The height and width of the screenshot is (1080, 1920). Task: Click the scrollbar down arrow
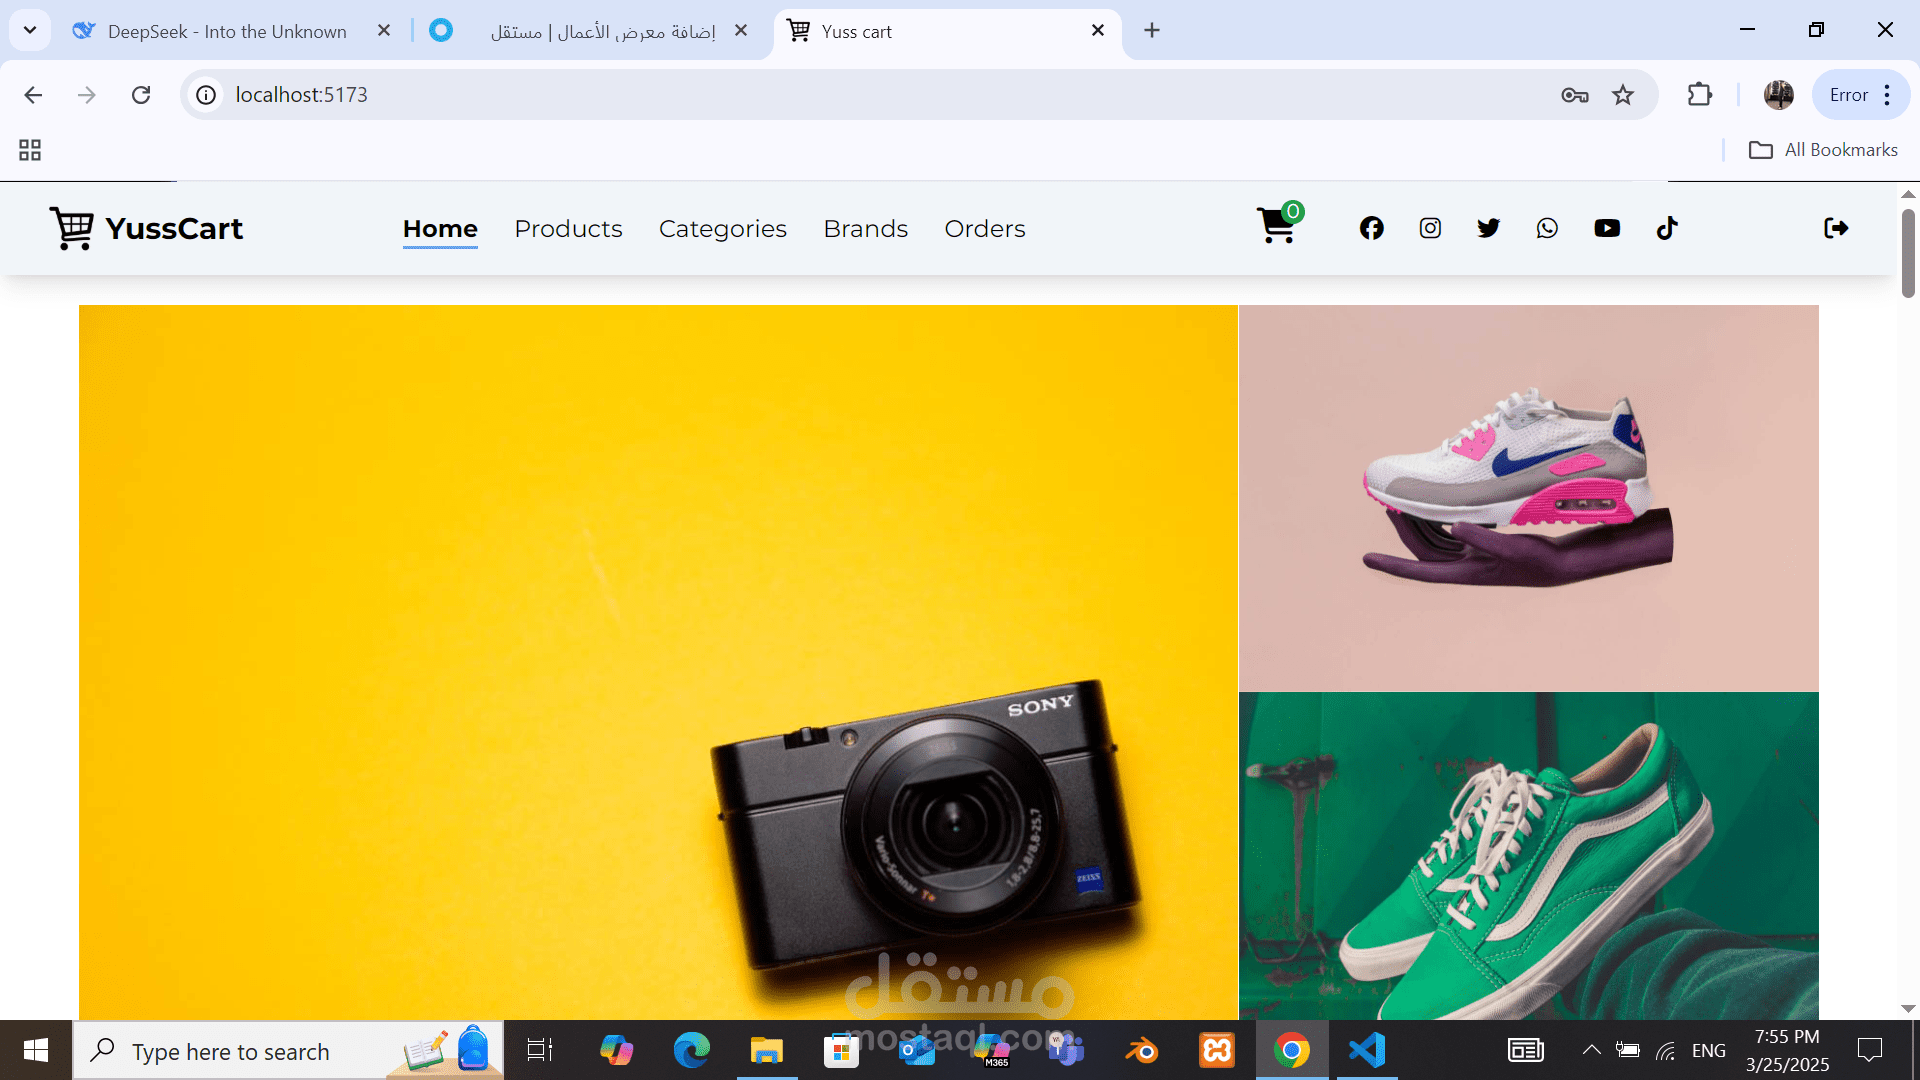(x=1908, y=1009)
